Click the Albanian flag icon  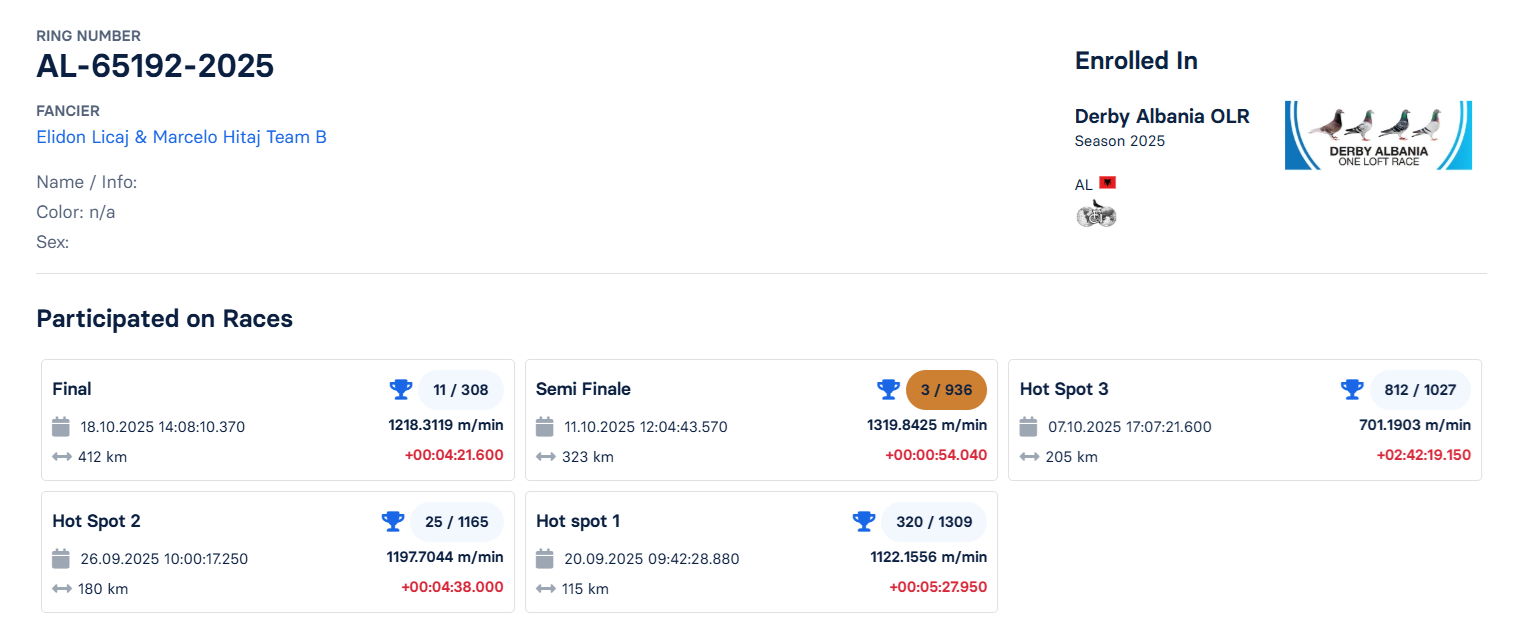[x=1107, y=183]
